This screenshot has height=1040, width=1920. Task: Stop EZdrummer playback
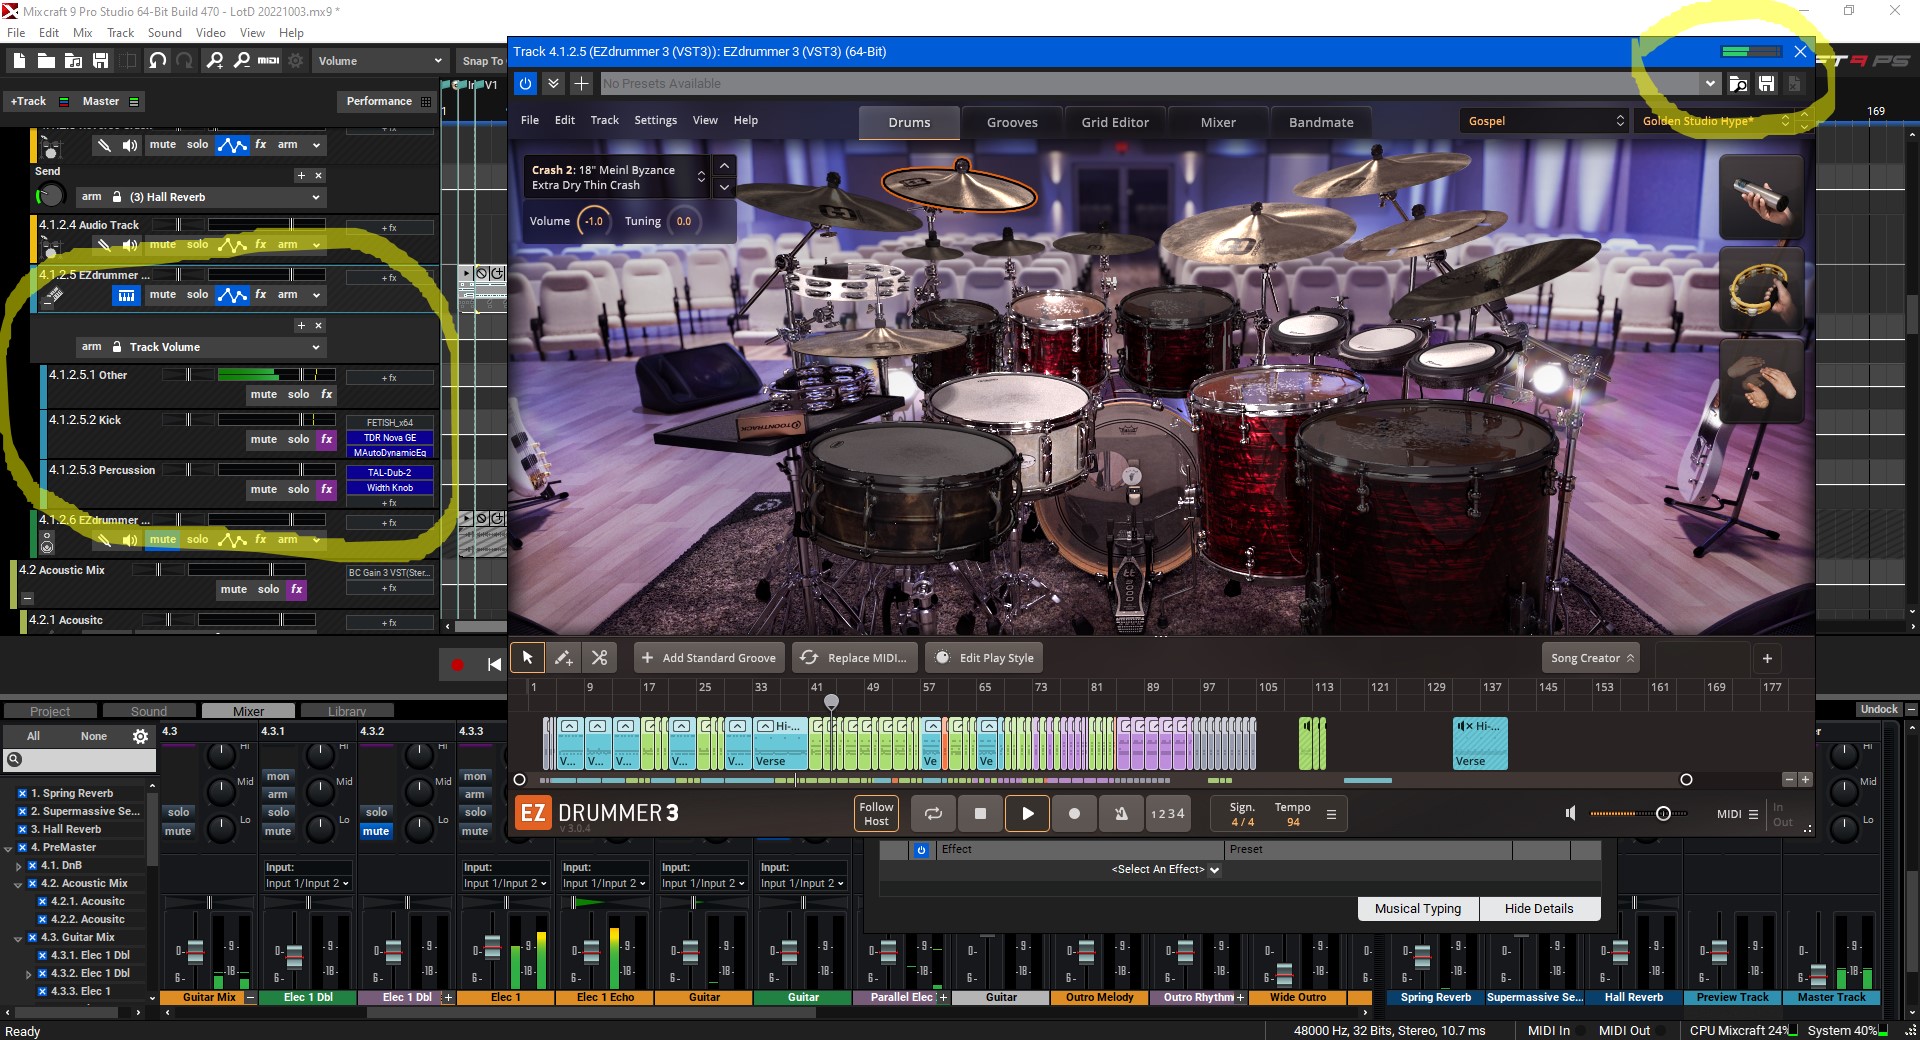point(980,813)
